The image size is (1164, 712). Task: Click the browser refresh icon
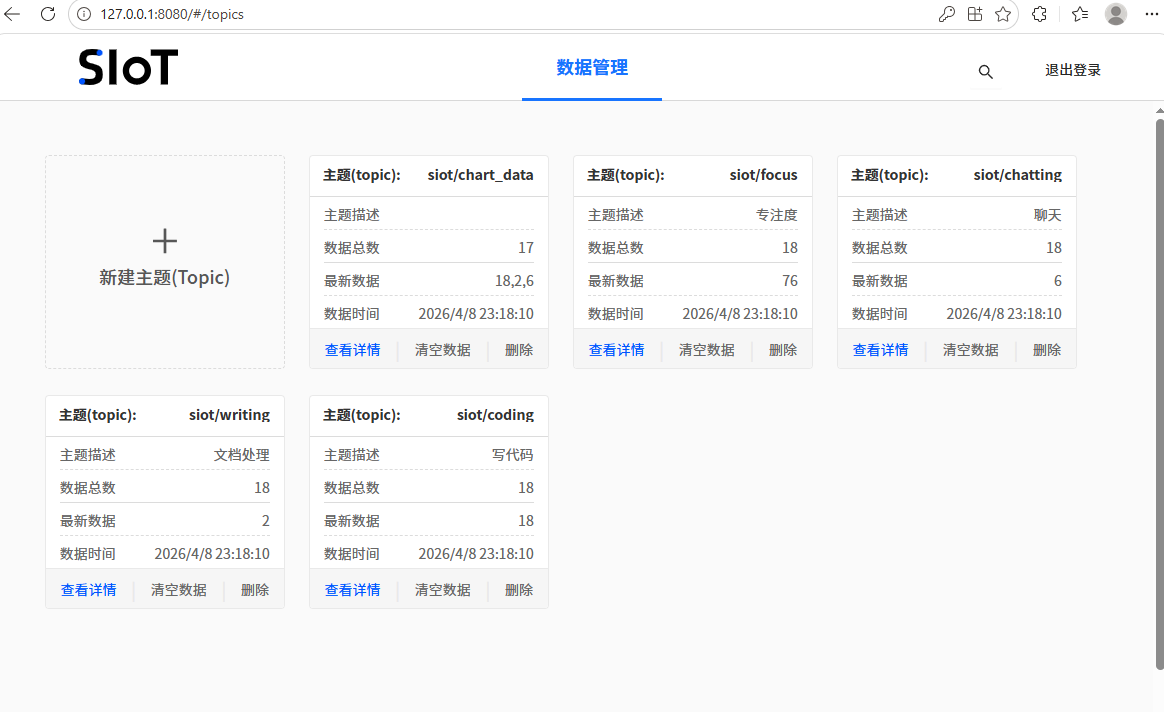47,15
